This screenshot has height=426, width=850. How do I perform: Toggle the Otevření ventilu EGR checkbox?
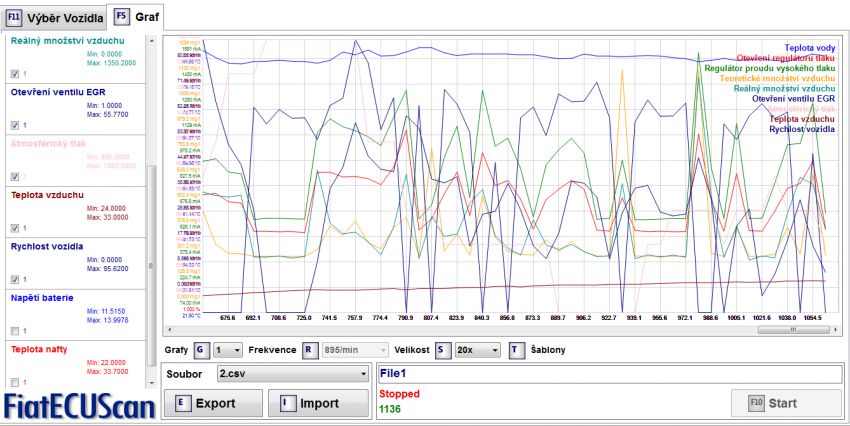14,125
